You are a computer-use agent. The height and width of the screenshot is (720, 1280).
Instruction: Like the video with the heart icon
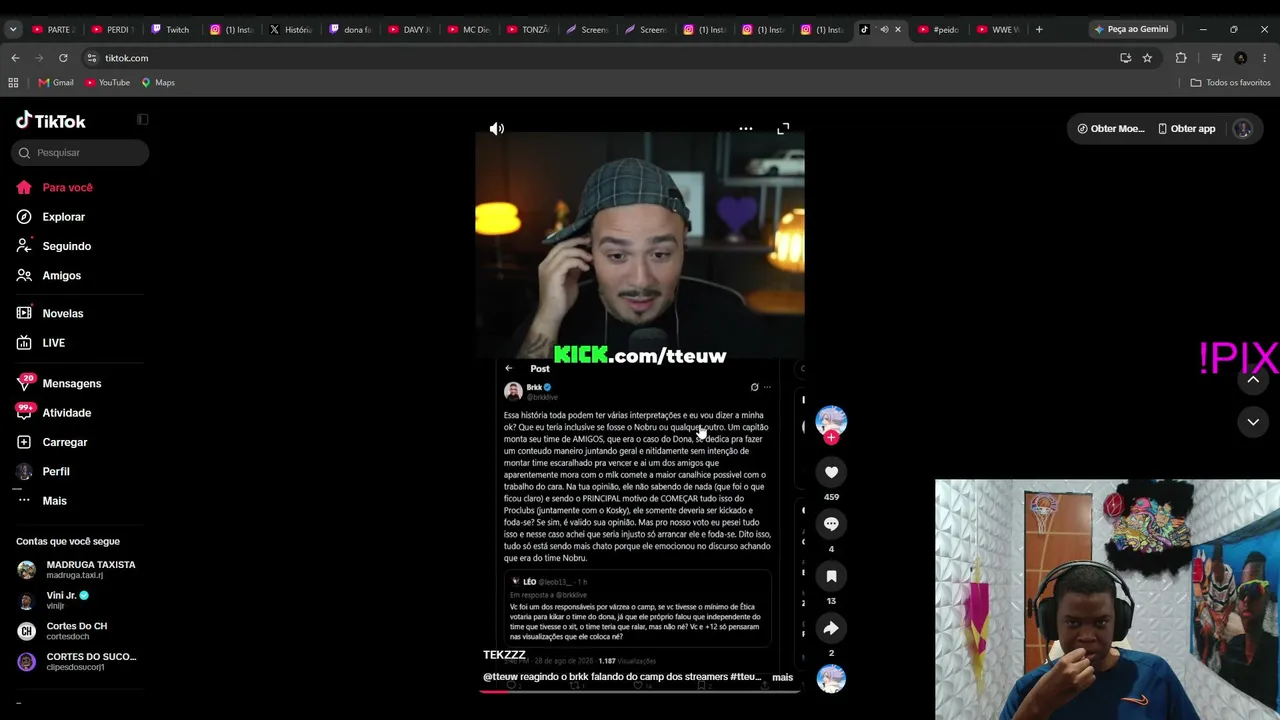(x=831, y=472)
